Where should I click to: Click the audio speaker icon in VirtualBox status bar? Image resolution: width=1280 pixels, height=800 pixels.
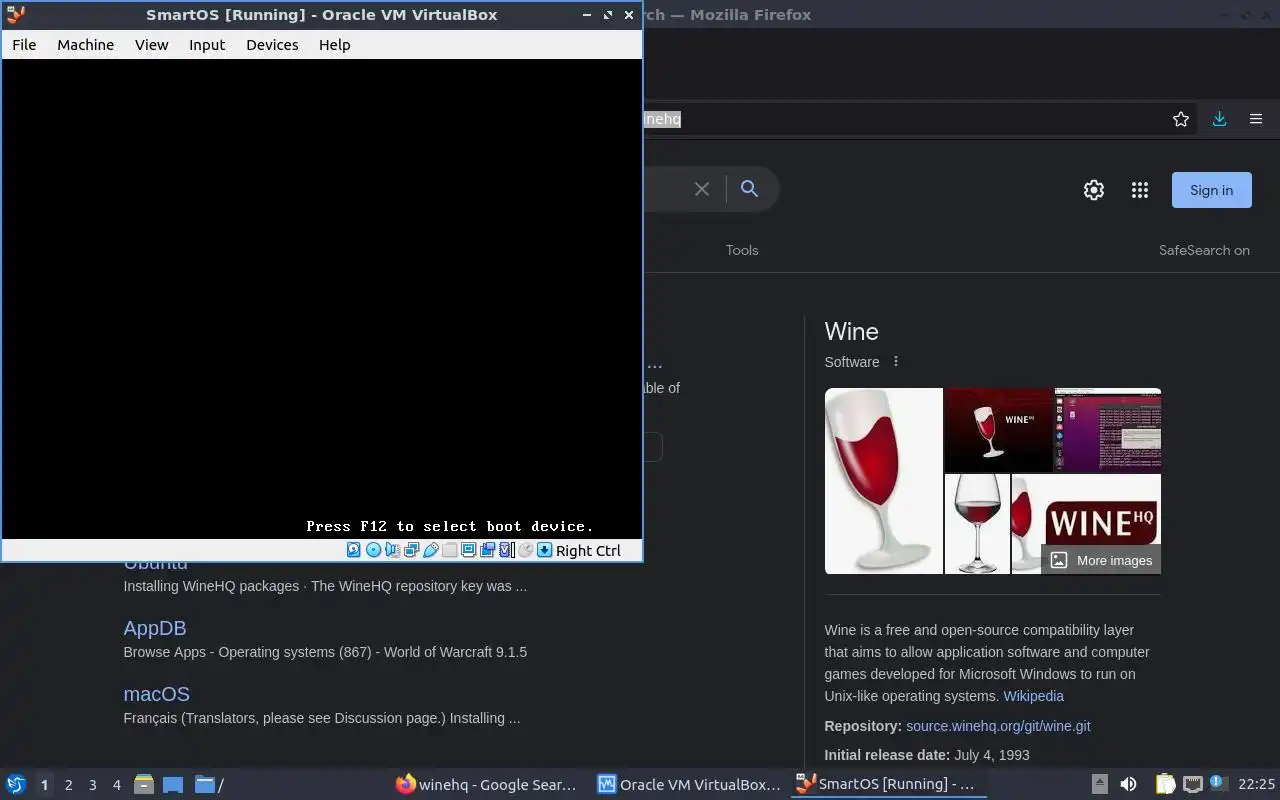tap(392, 550)
